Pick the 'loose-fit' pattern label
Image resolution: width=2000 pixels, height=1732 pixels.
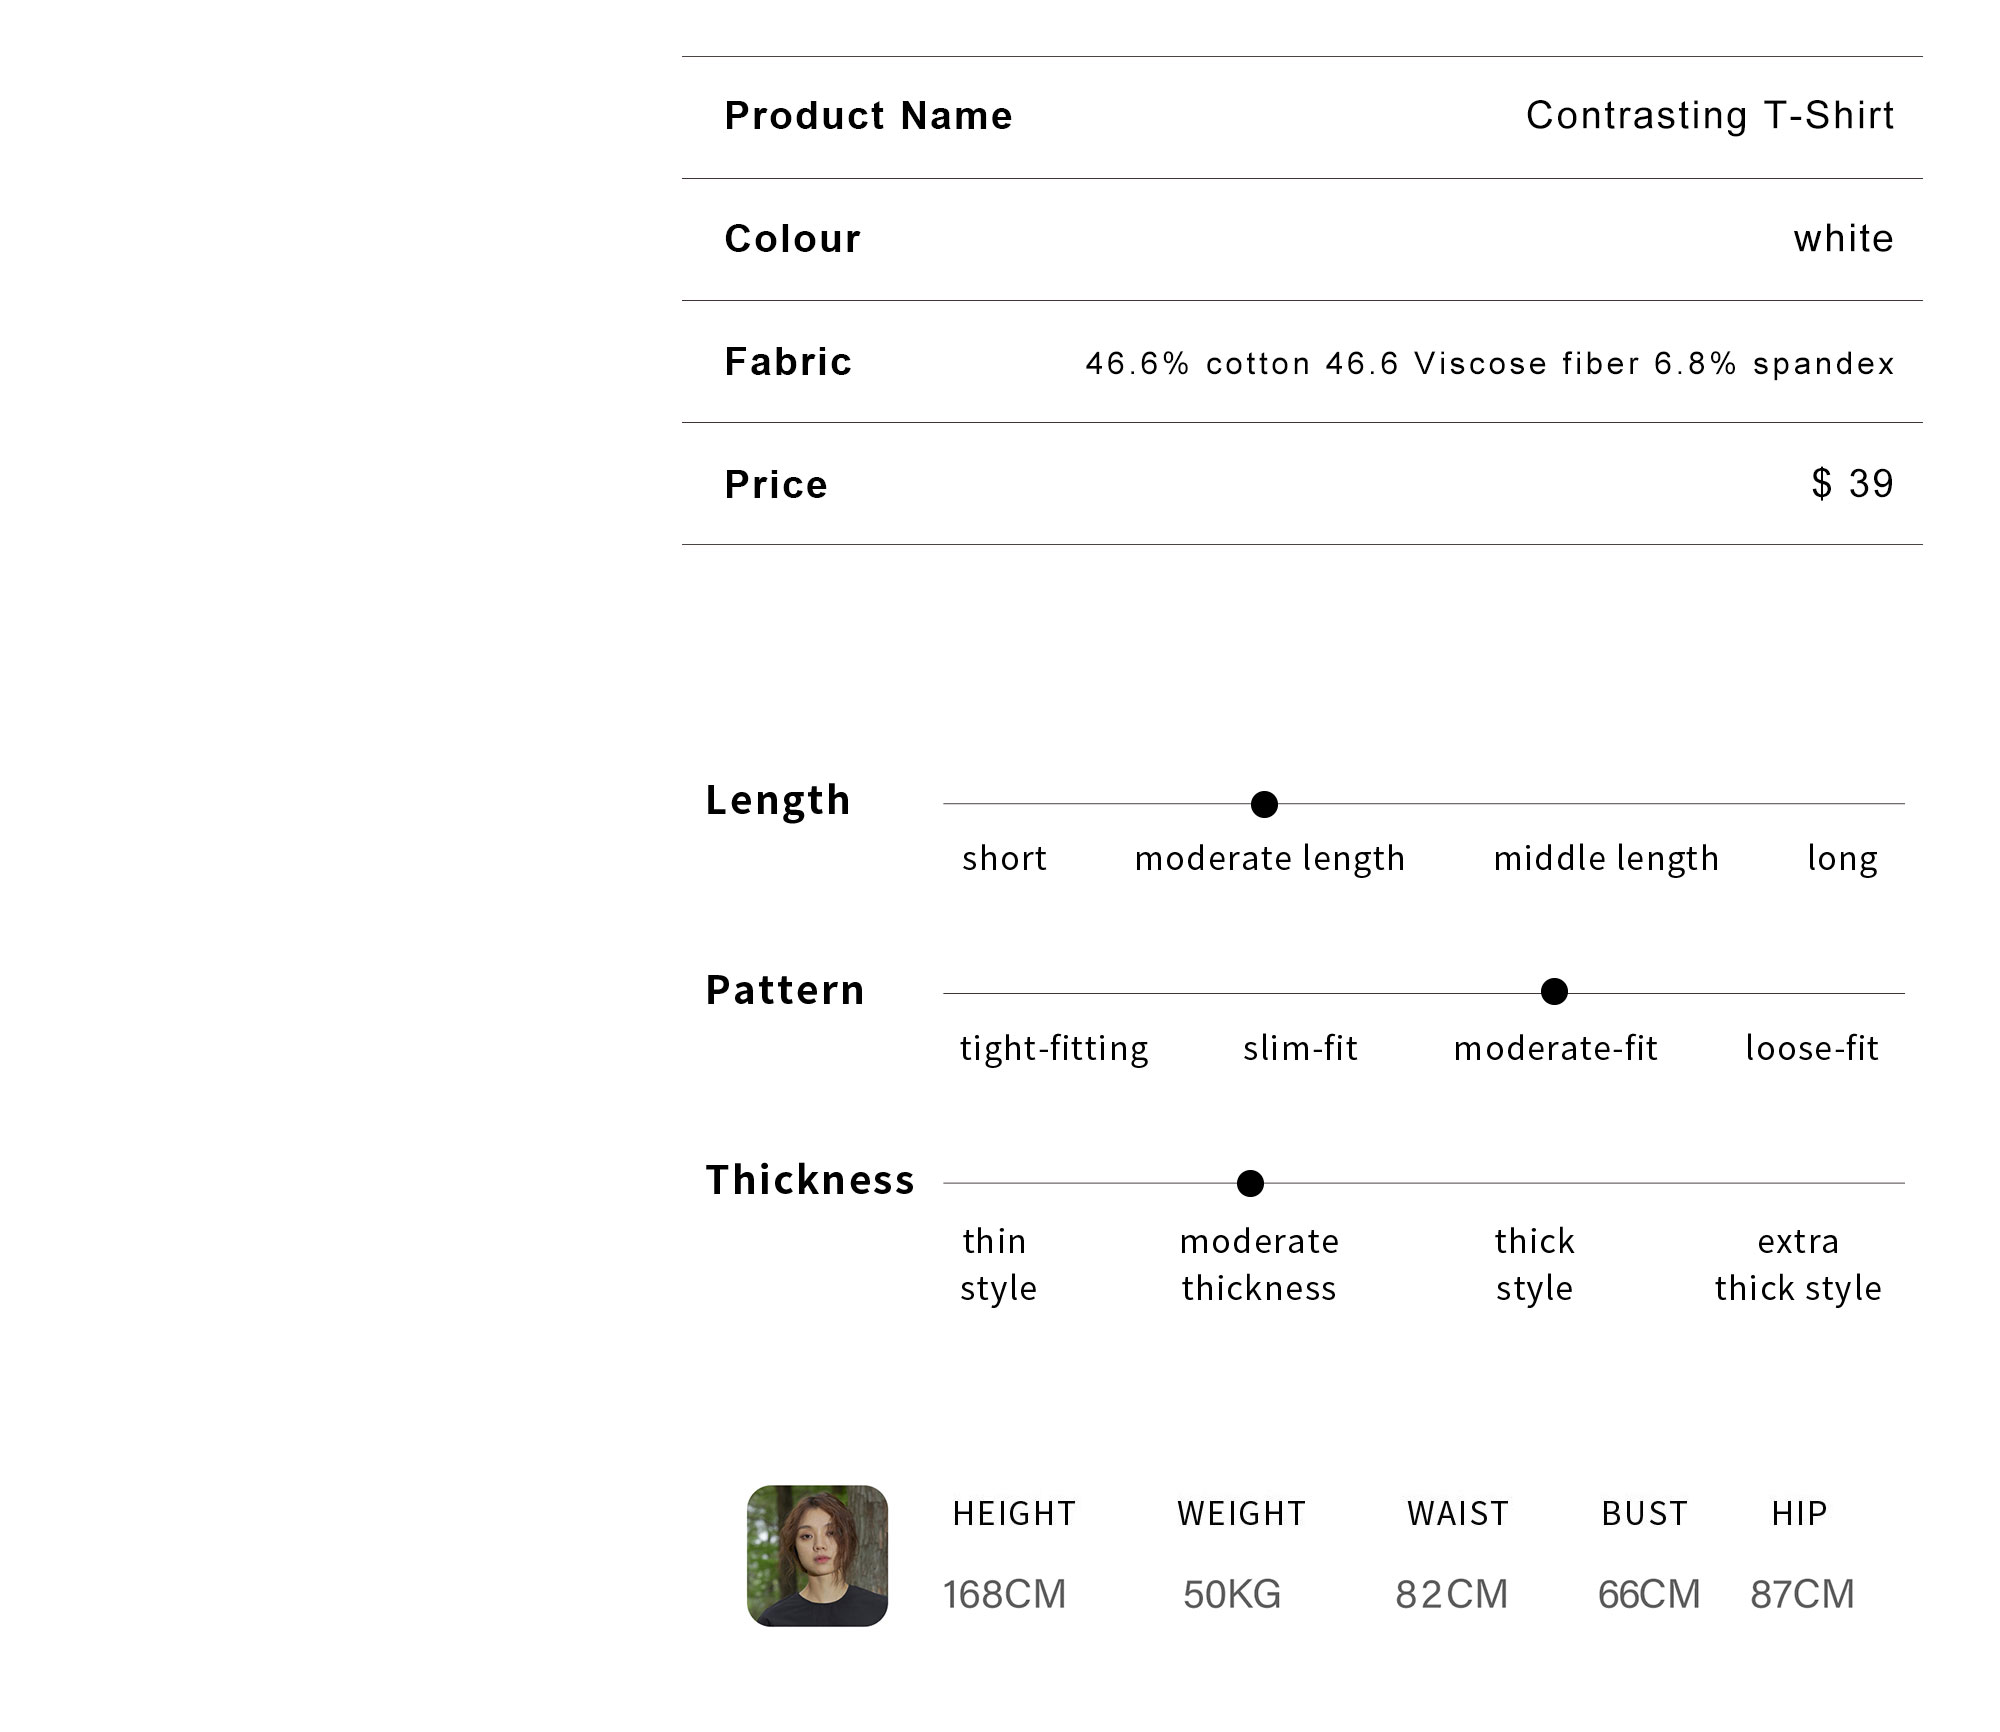[1812, 1048]
